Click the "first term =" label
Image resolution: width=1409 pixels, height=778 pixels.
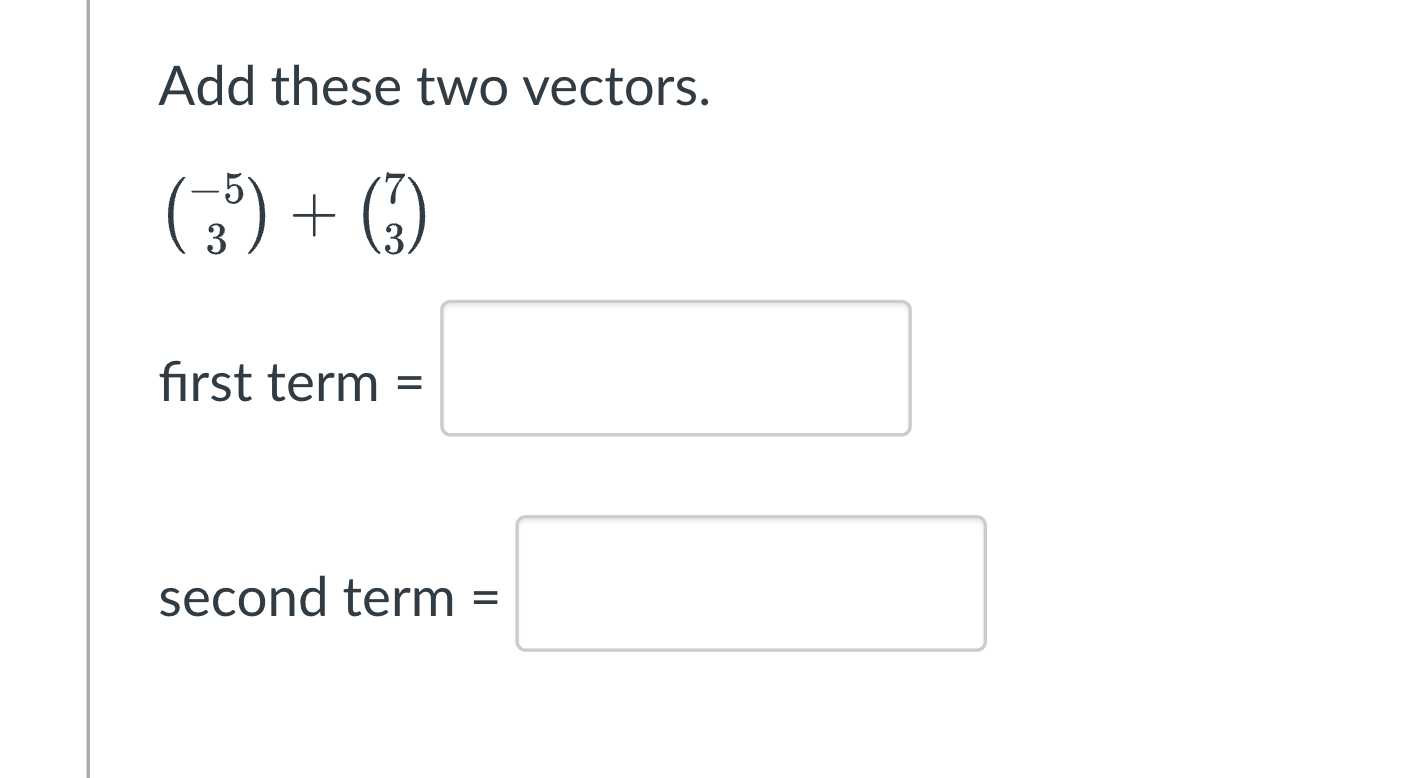pos(289,383)
